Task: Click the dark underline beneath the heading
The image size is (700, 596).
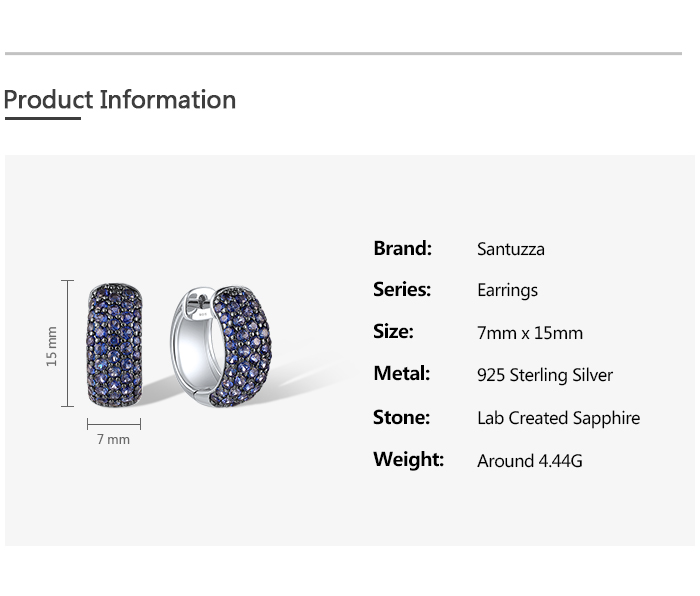Action: 42,118
